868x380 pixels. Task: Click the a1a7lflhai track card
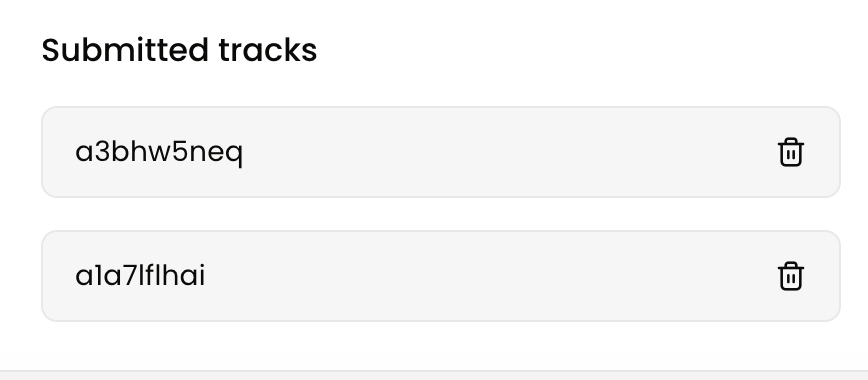point(441,276)
